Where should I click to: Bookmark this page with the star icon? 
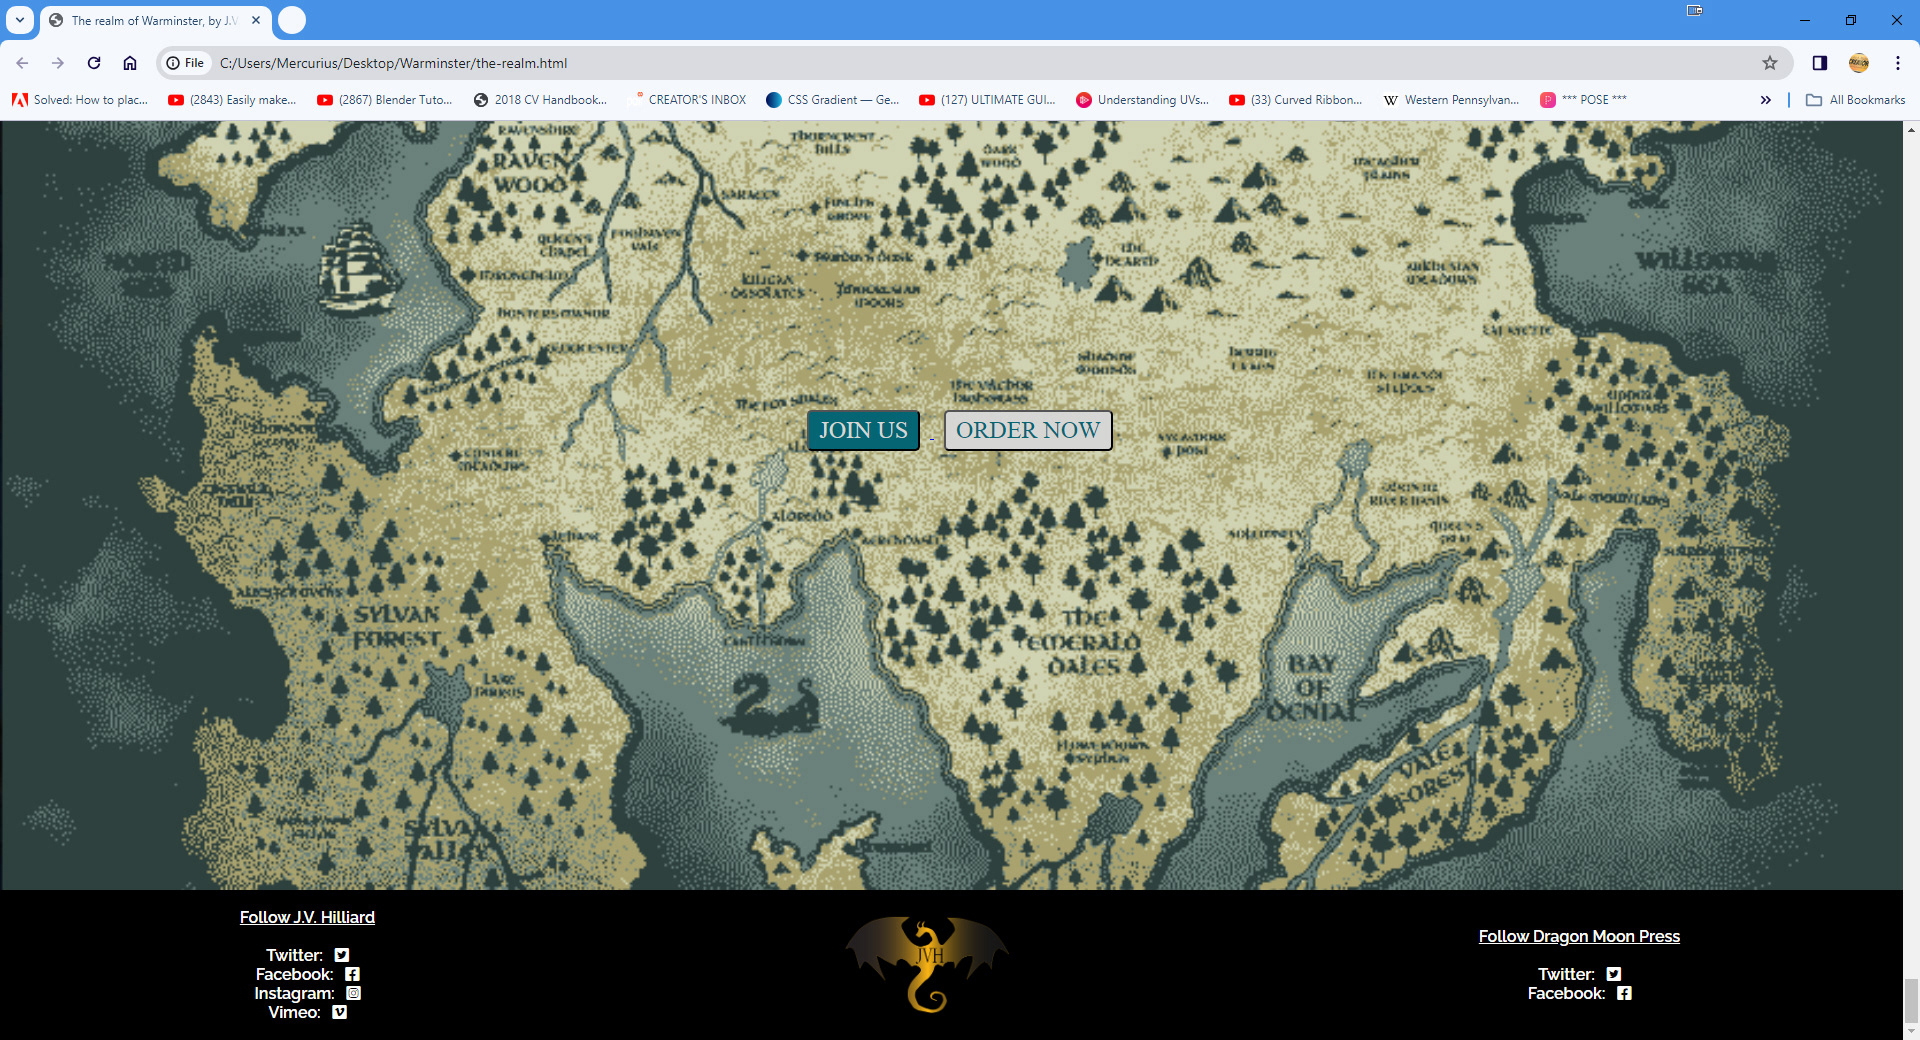click(1770, 63)
